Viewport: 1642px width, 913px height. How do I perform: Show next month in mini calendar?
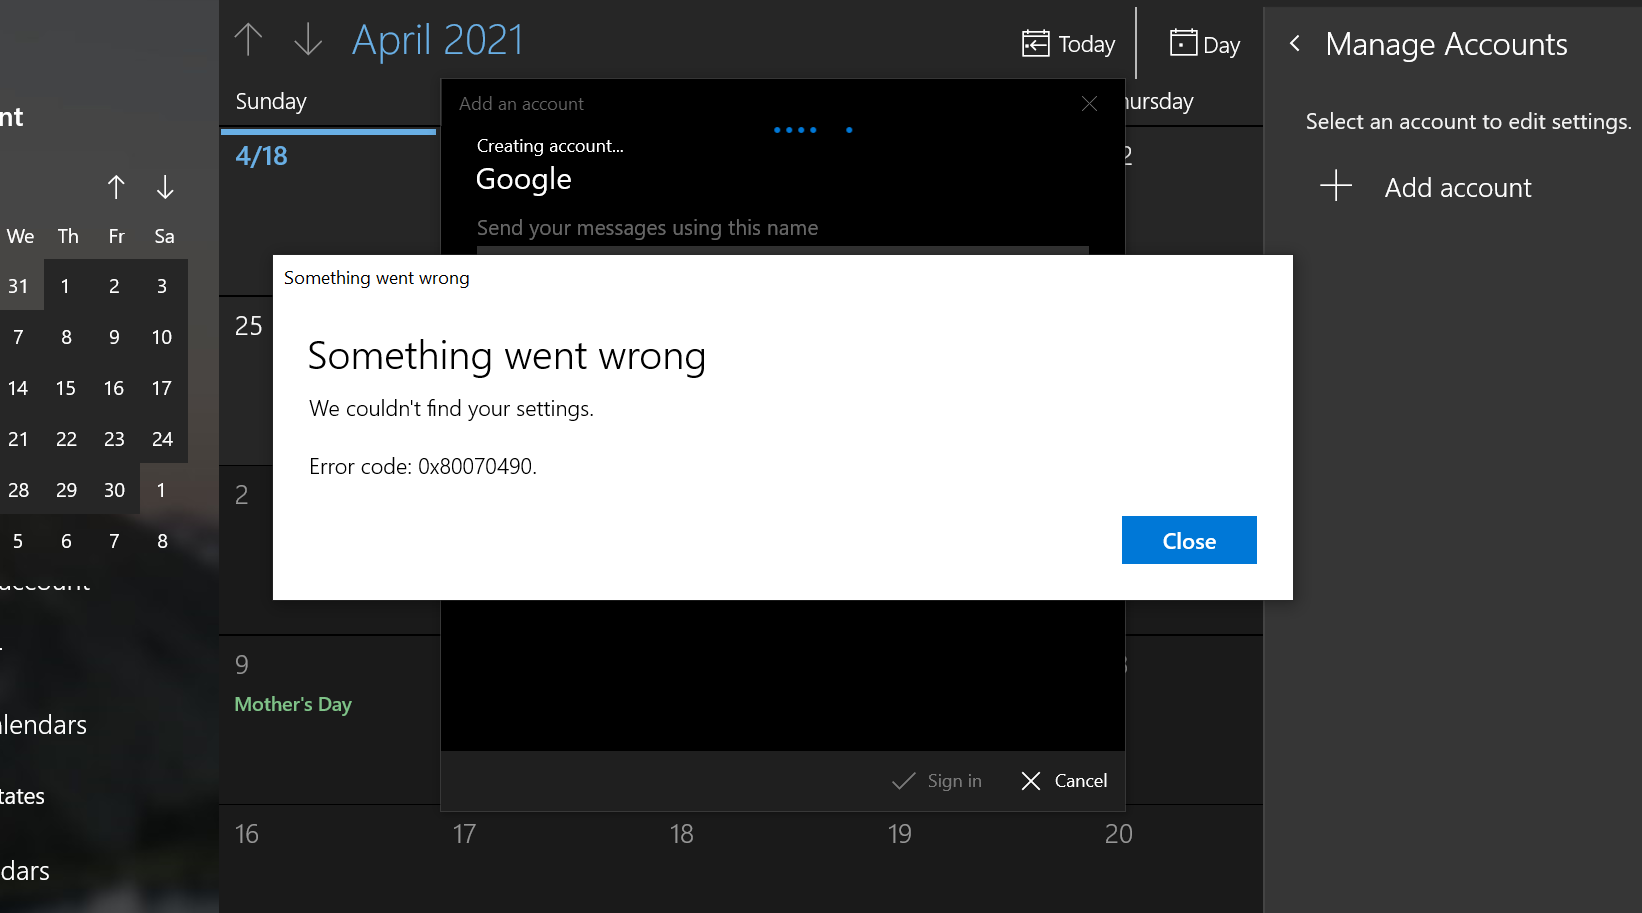point(165,187)
